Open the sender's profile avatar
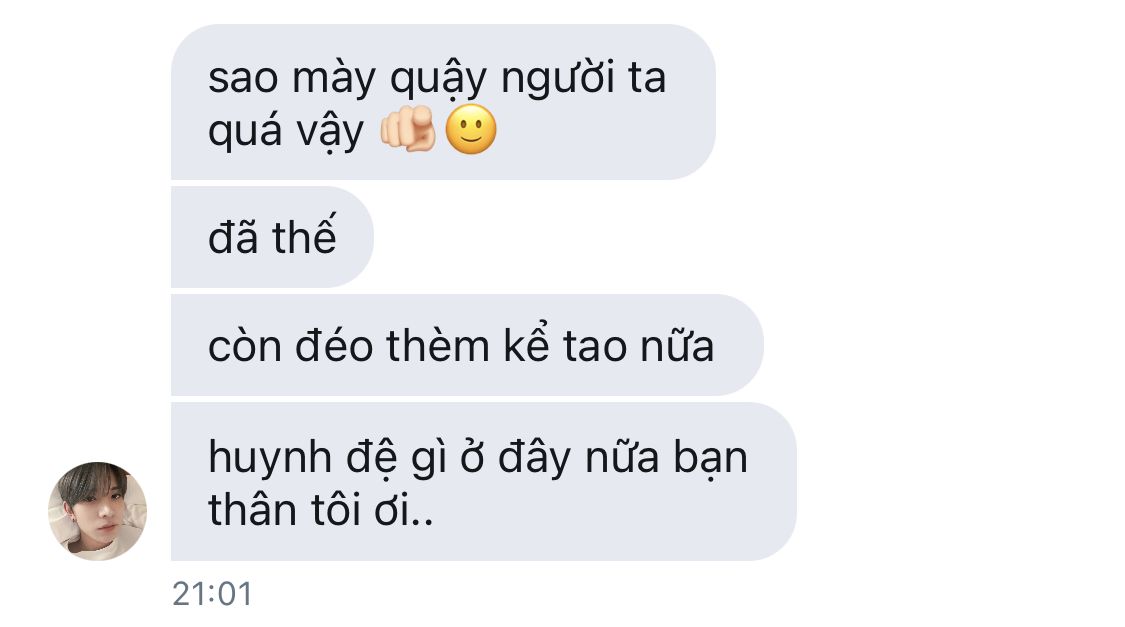Viewport: 1125px width, 627px height. pos(98,511)
